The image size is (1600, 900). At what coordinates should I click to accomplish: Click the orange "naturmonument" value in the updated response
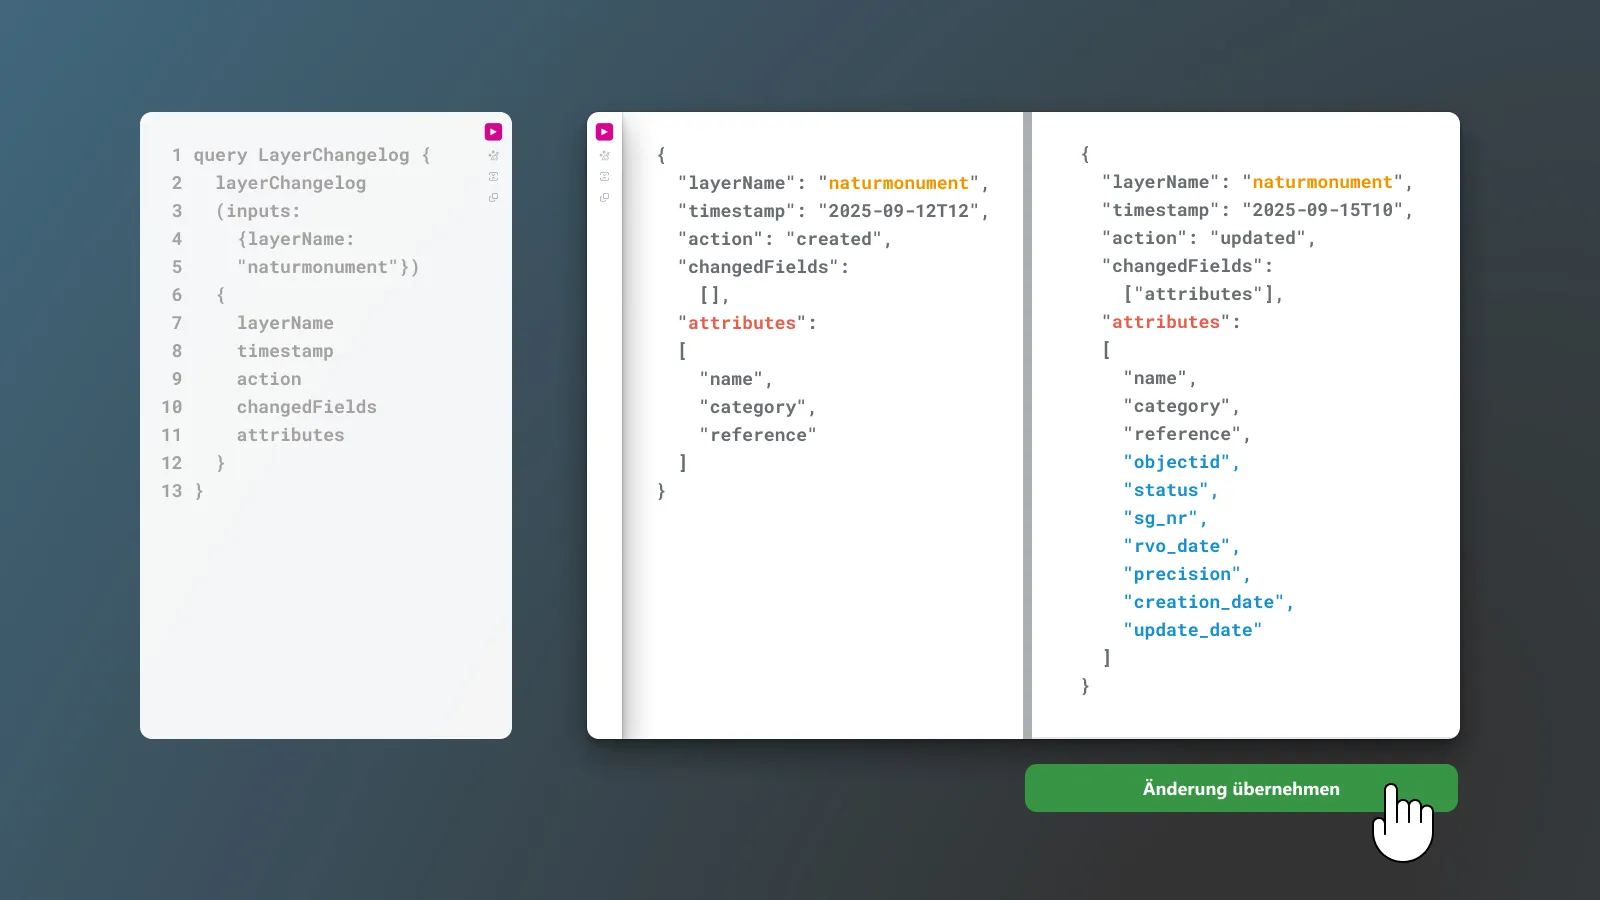(1322, 182)
